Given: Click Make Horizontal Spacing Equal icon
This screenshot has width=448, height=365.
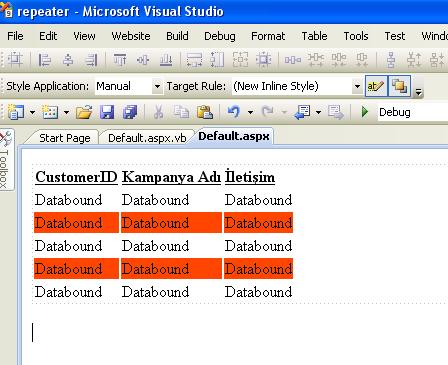Looking at the screenshot, I should (293, 60).
